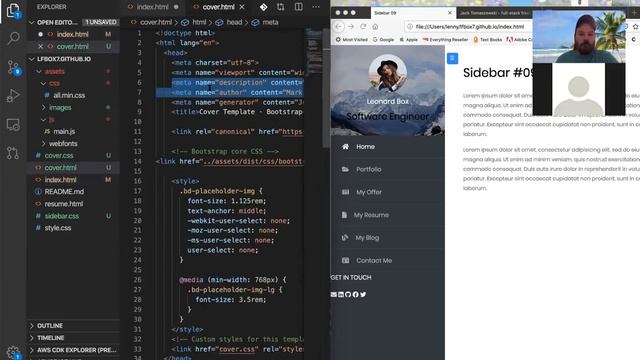
Task: Open main.js file
Action: 64,131
